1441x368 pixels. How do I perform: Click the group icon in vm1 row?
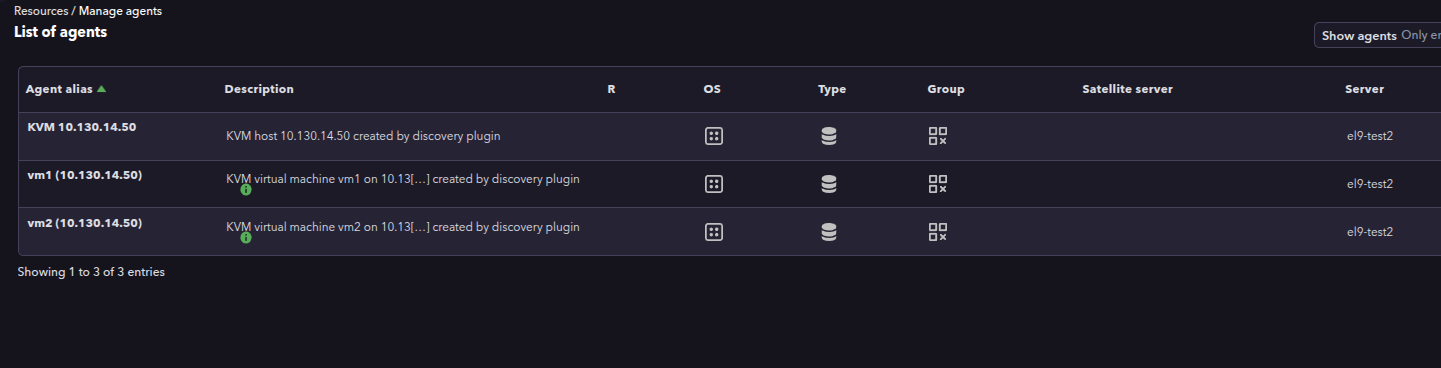pyautogui.click(x=937, y=184)
